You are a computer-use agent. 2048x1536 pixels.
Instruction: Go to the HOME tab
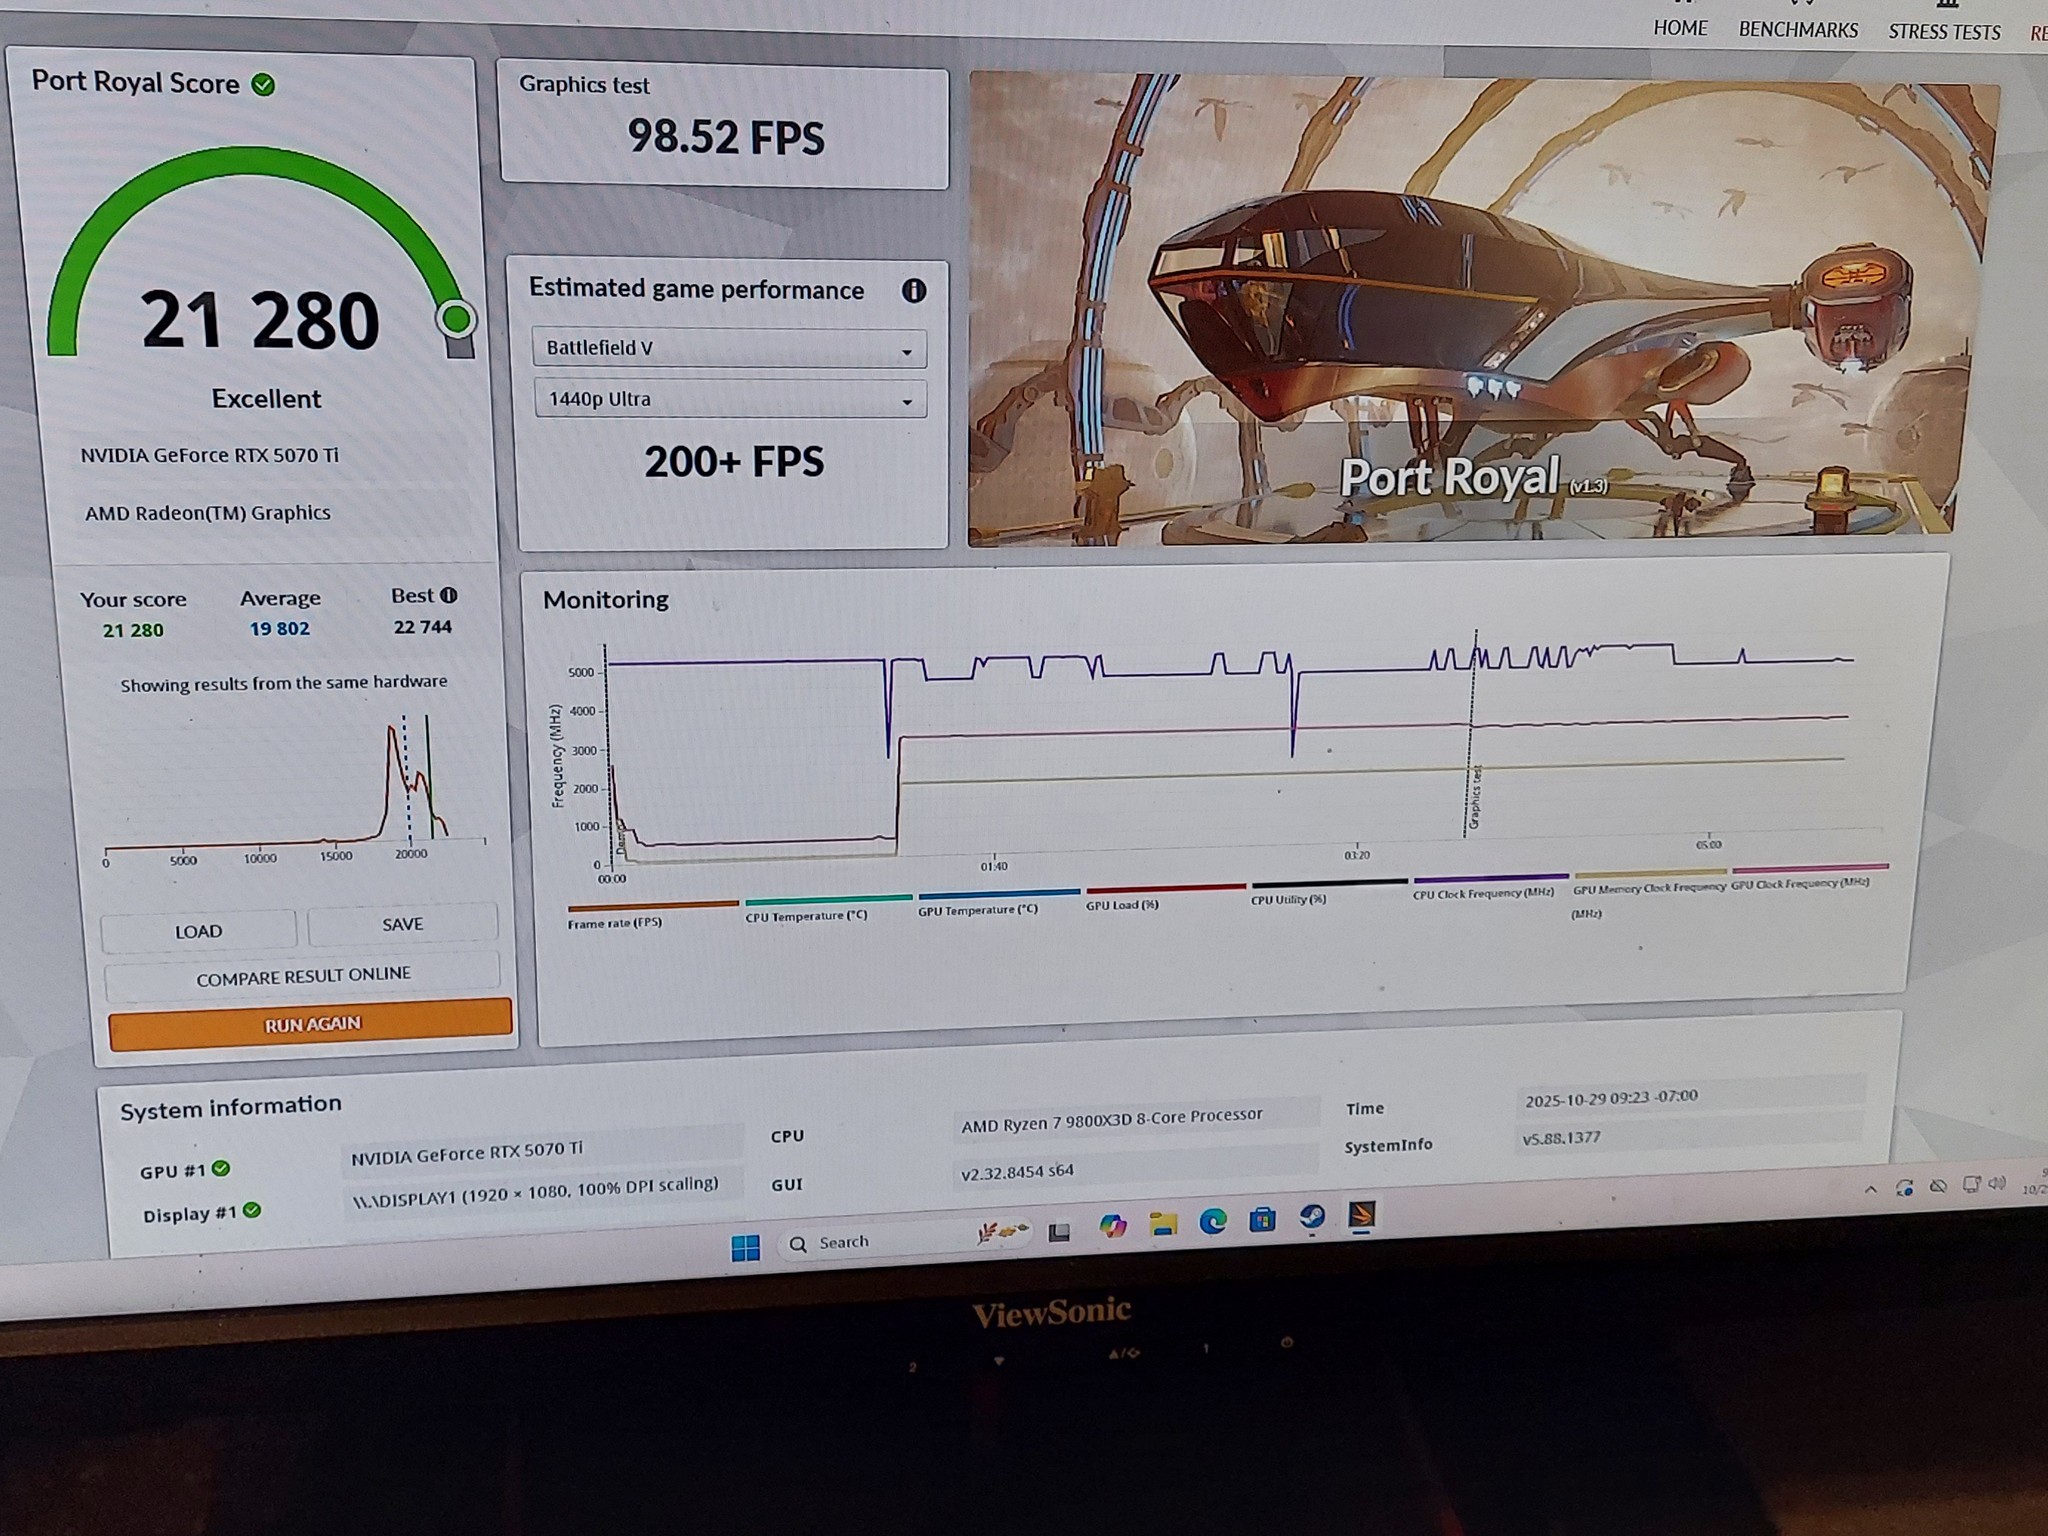tap(1680, 28)
